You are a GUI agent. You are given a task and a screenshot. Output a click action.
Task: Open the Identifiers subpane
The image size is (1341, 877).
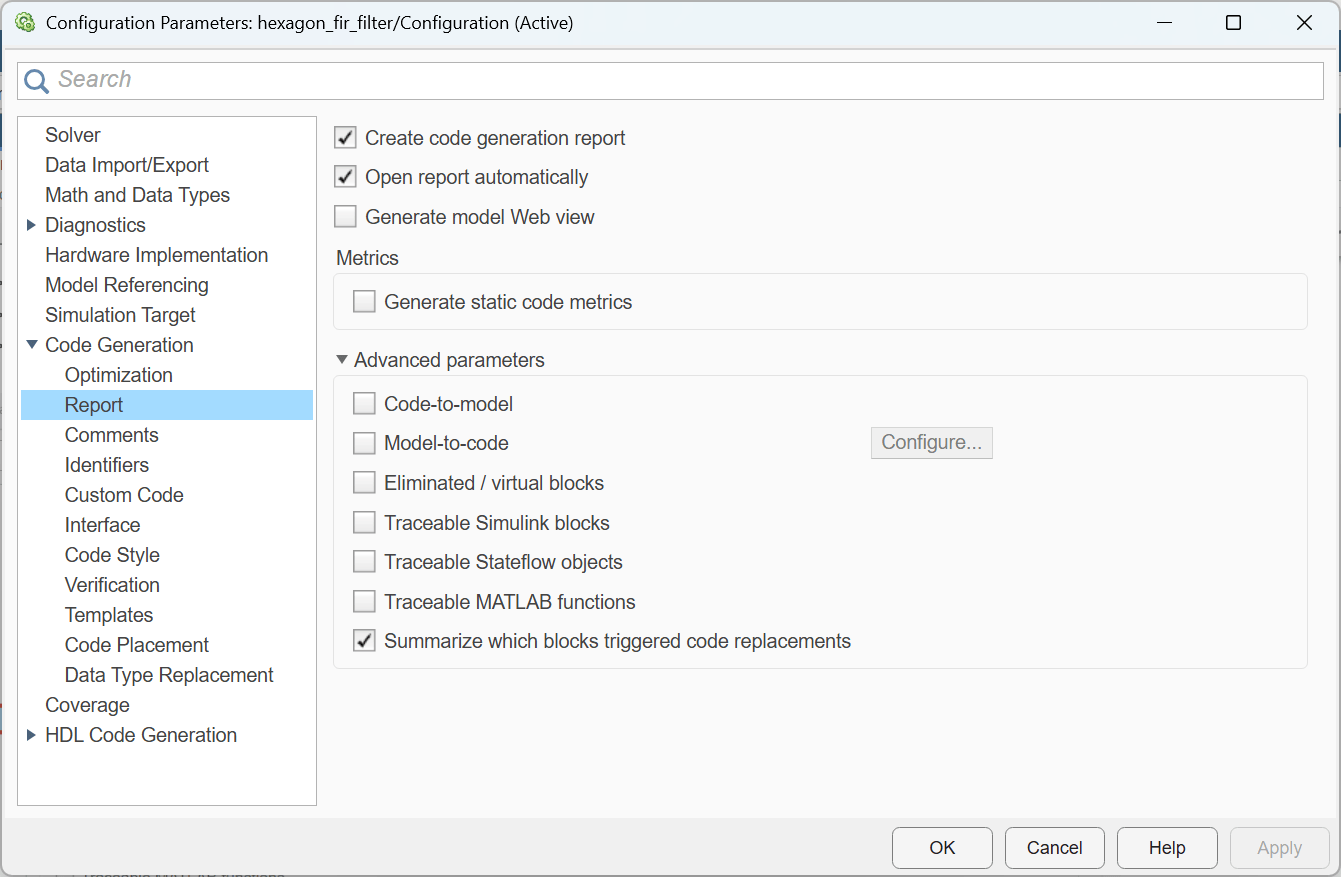[x=107, y=465]
